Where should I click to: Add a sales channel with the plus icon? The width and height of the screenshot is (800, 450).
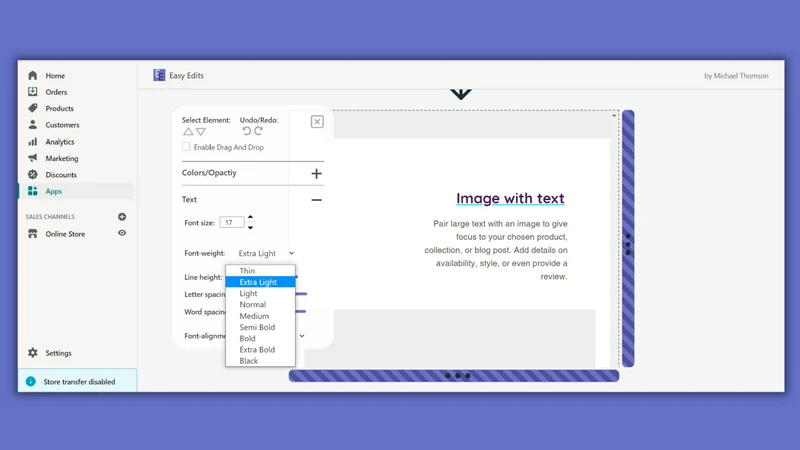[122, 217]
